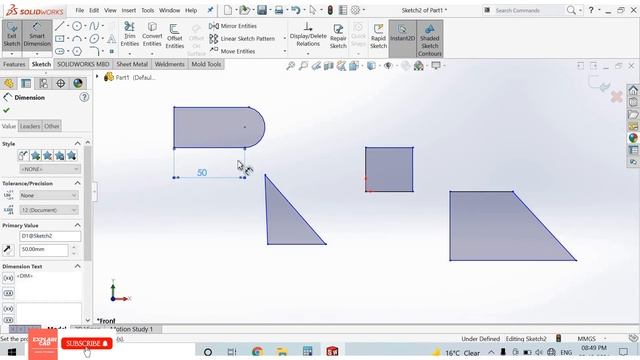Open the File menu

pos(80,10)
